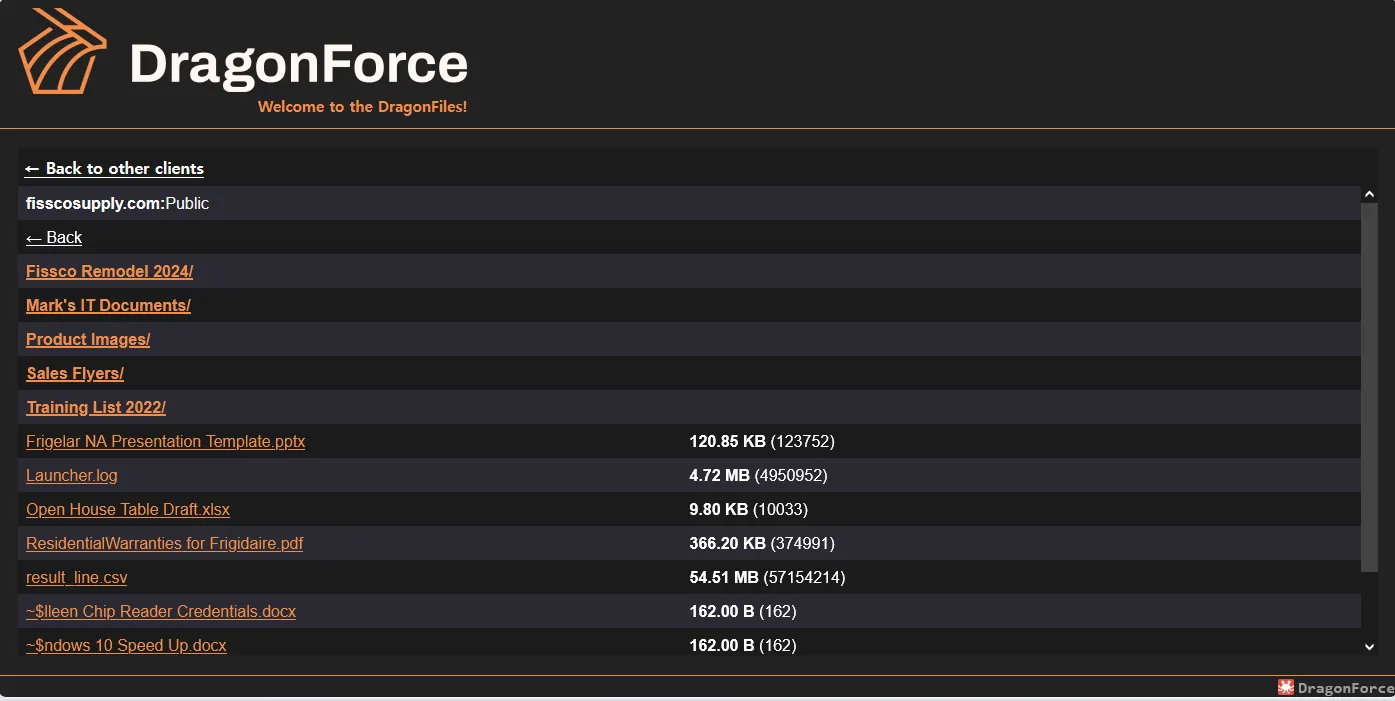Open ResidentialWarranties for Frigidaire.pdf
Image resolution: width=1395 pixels, height=701 pixels.
[x=165, y=544]
